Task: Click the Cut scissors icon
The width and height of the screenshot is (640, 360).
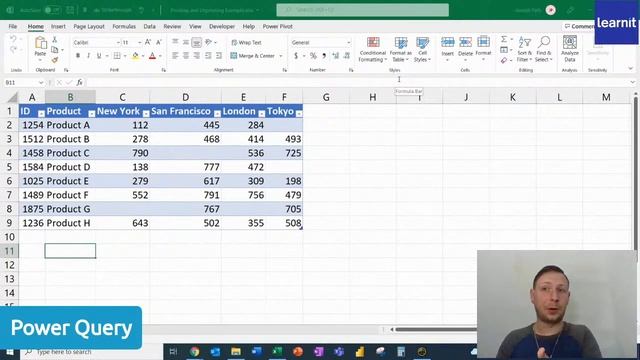Action: 55,40
